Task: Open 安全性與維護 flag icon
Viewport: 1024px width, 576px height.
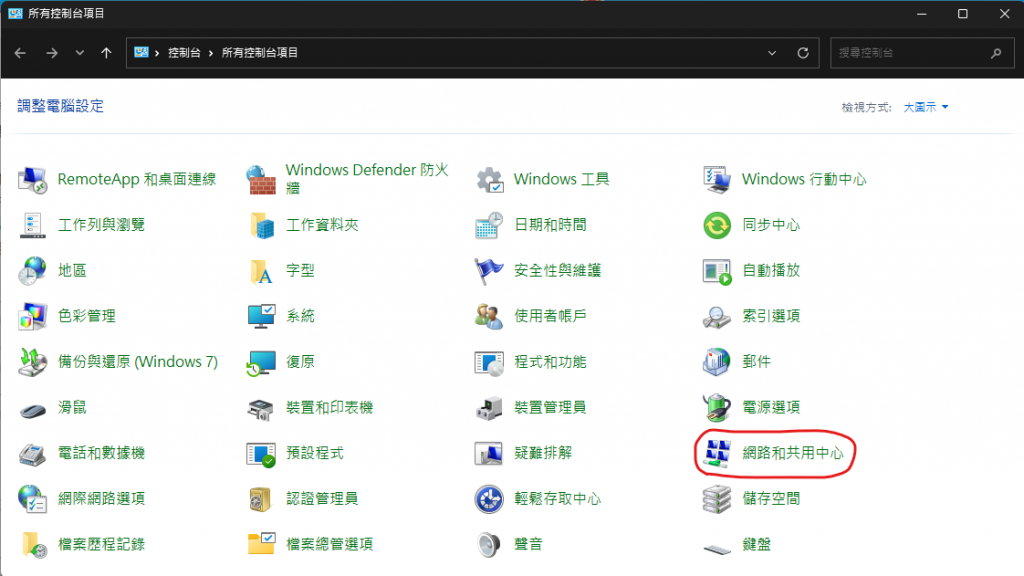Action: tap(489, 271)
